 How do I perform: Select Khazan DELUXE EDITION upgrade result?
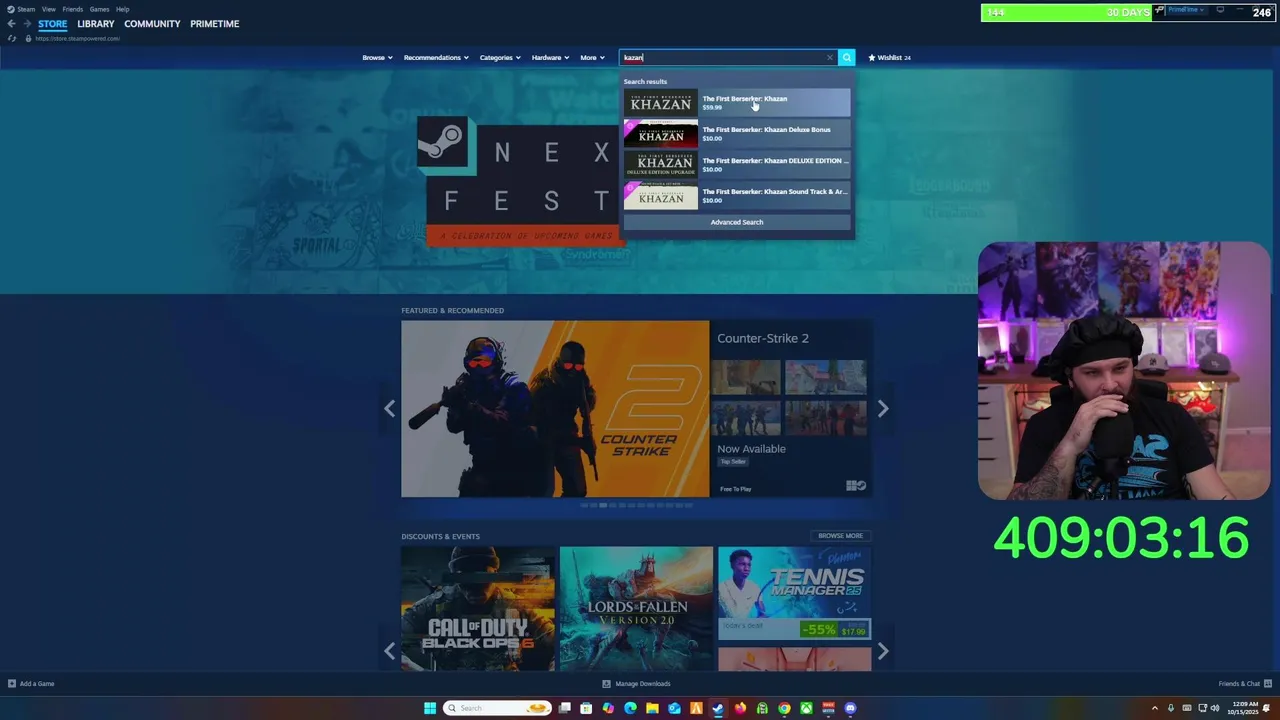[737, 165]
